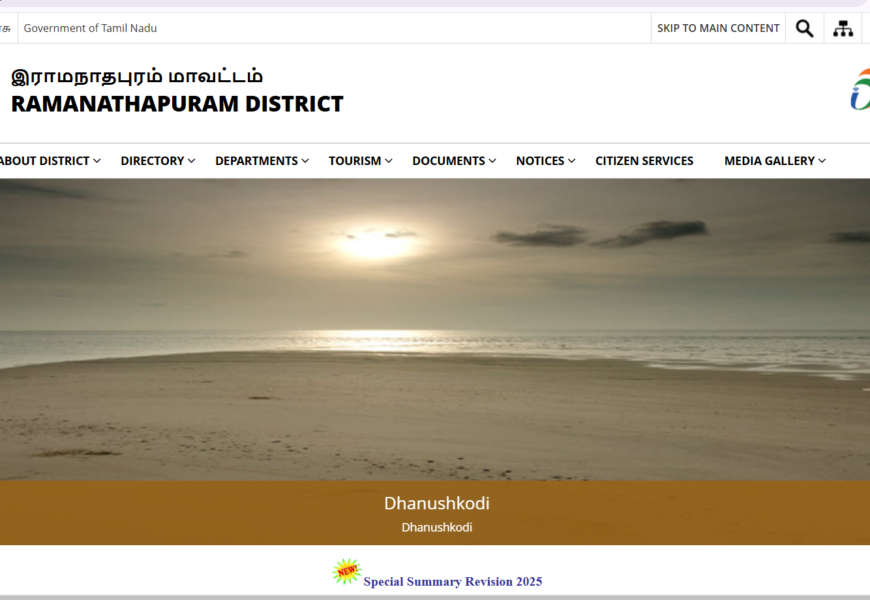Click the Government of Tamil Nadu link
Screen dimensions: 870x600
[90, 28]
